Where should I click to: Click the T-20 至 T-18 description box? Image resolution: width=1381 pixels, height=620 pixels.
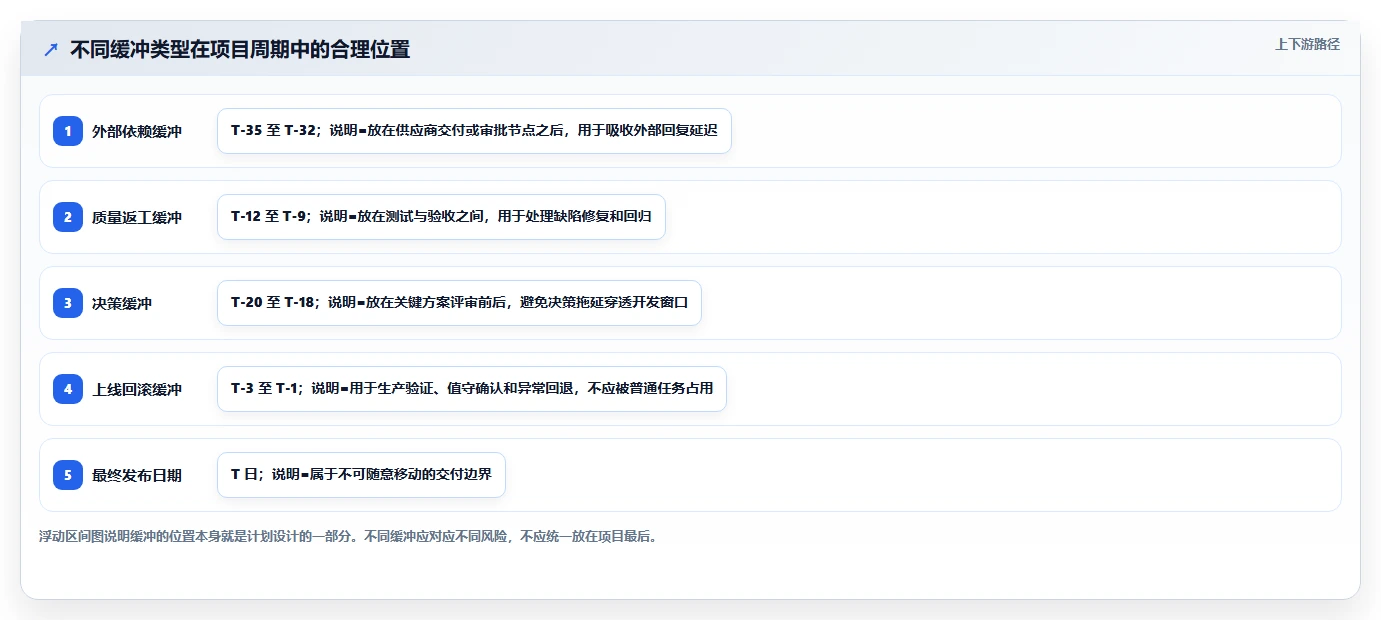pos(459,303)
